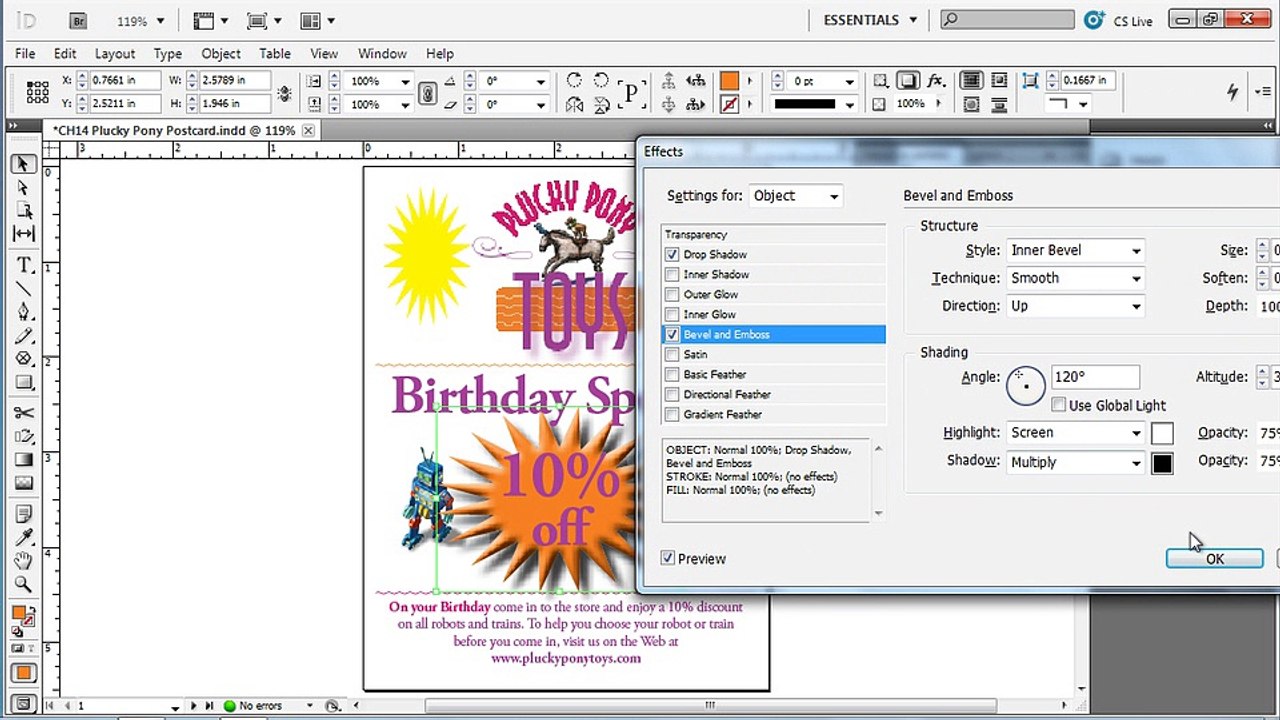
Task: Toggle constrain proportions chain for scaling
Action: click(x=428, y=93)
